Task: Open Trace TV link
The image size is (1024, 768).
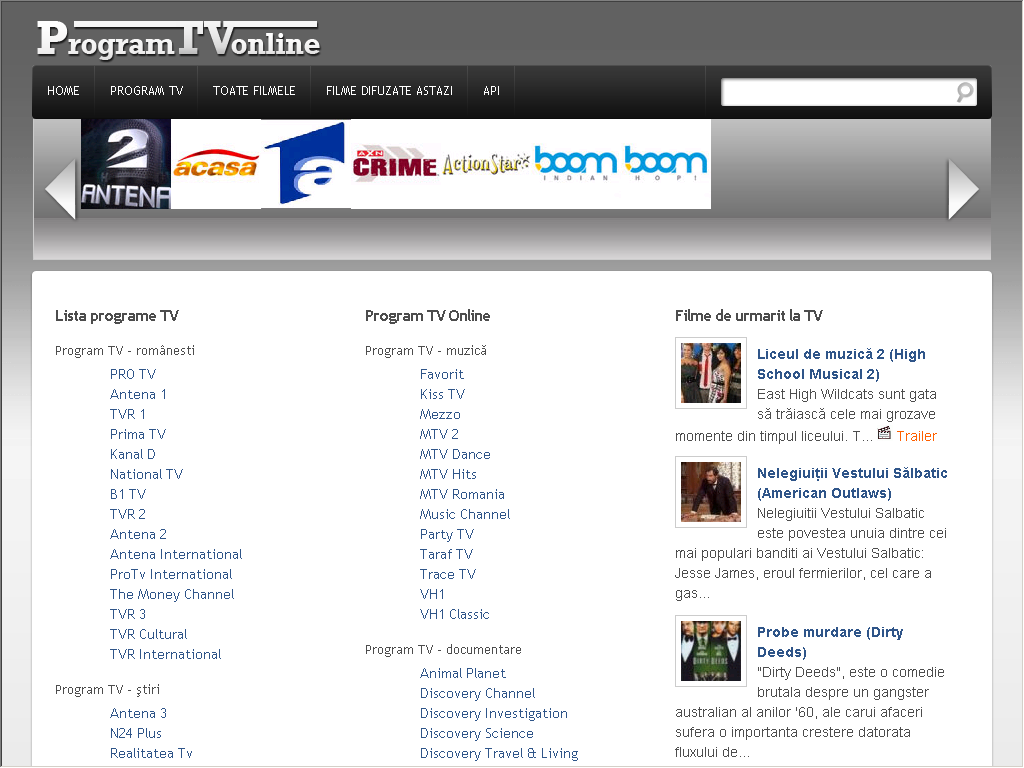Action: click(448, 575)
